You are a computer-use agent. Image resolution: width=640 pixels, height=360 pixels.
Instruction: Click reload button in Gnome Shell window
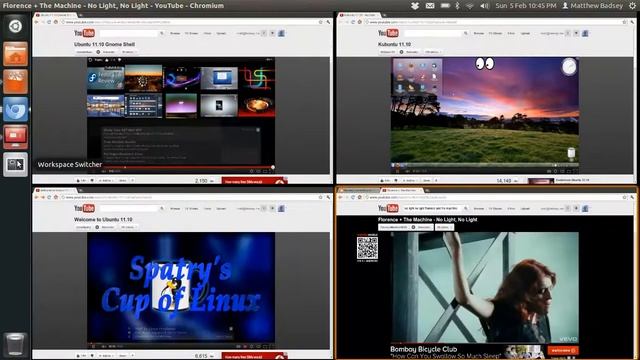49,22
